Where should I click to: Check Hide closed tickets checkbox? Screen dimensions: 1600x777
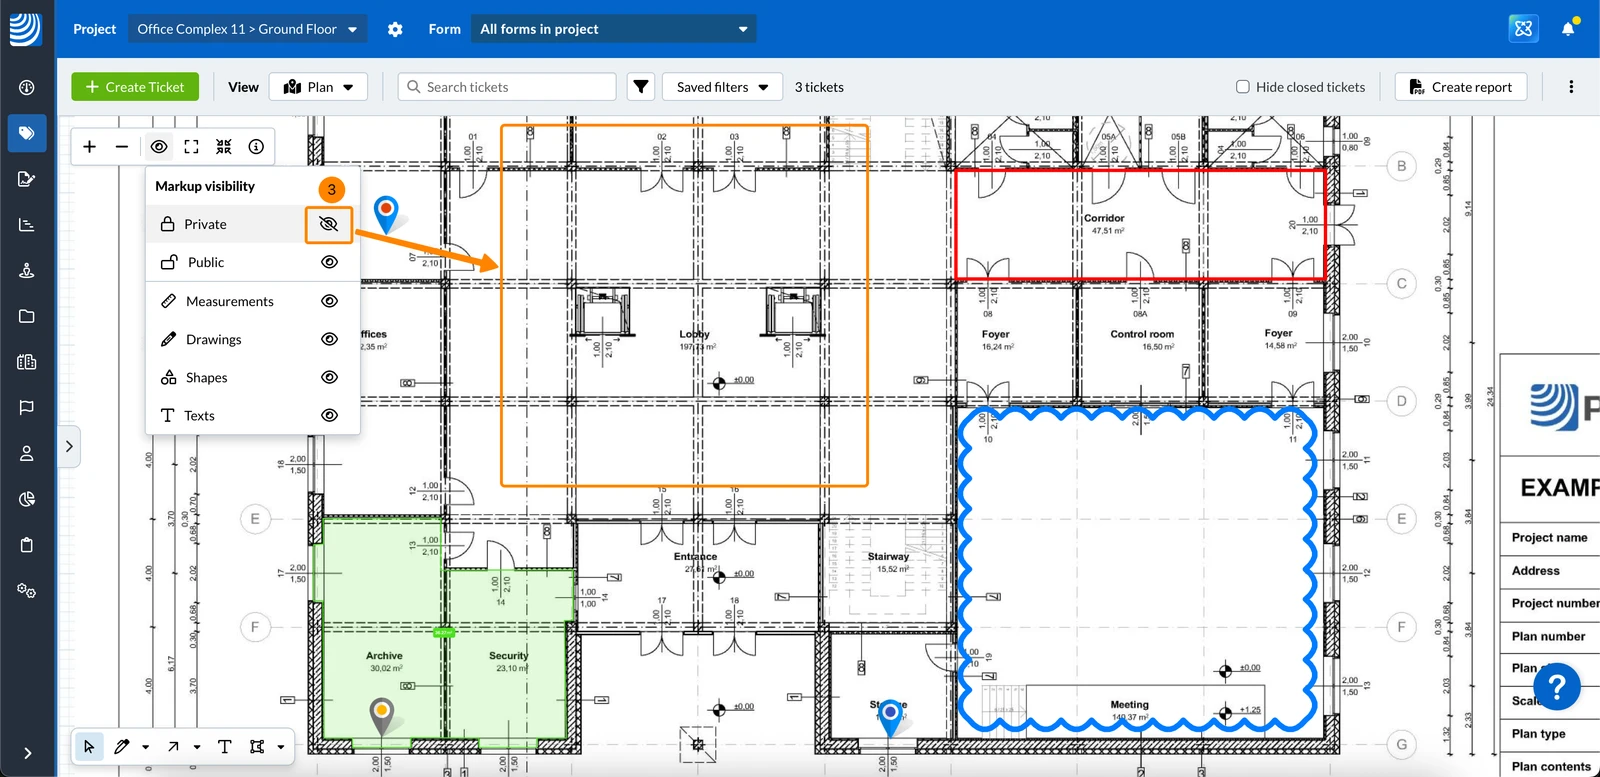pos(1243,87)
